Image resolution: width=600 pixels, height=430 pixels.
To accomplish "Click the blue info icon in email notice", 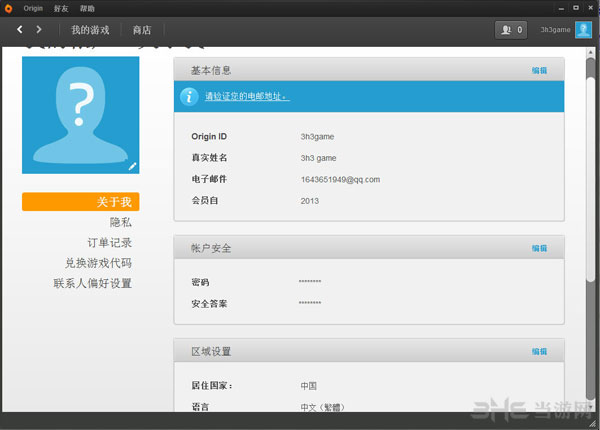I will (187, 96).
